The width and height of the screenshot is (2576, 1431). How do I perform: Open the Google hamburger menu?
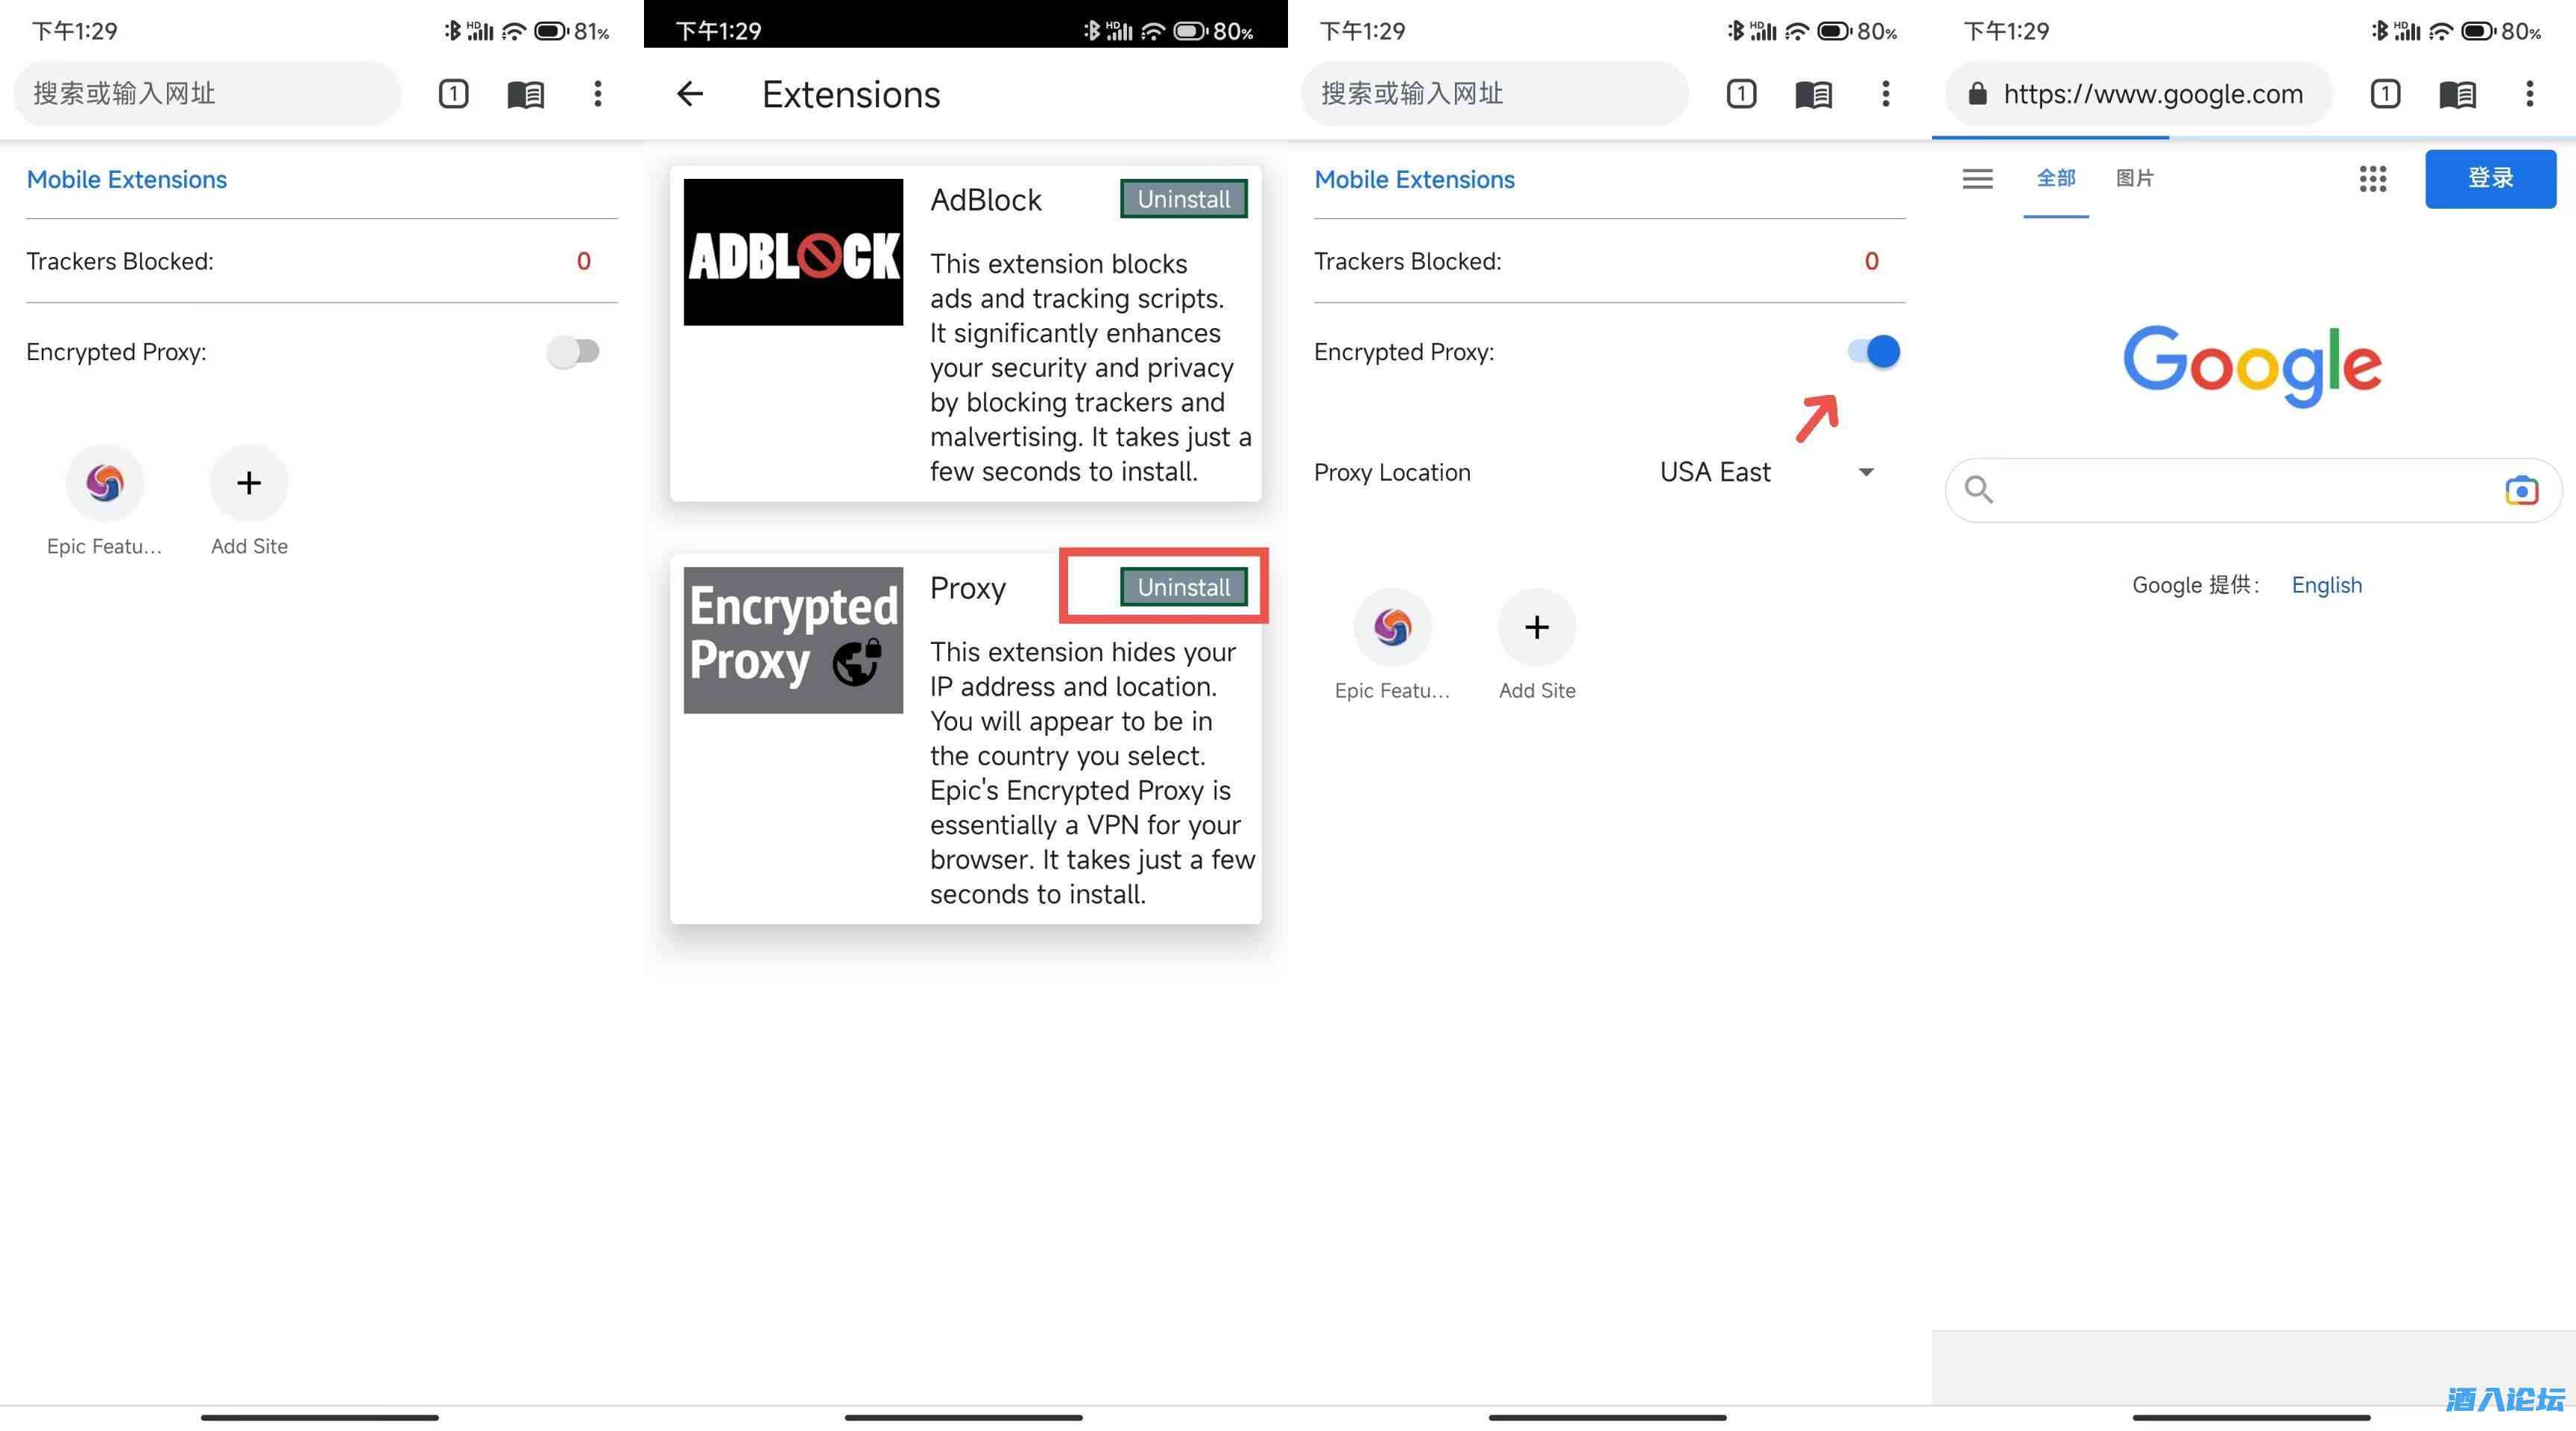coord(1977,179)
